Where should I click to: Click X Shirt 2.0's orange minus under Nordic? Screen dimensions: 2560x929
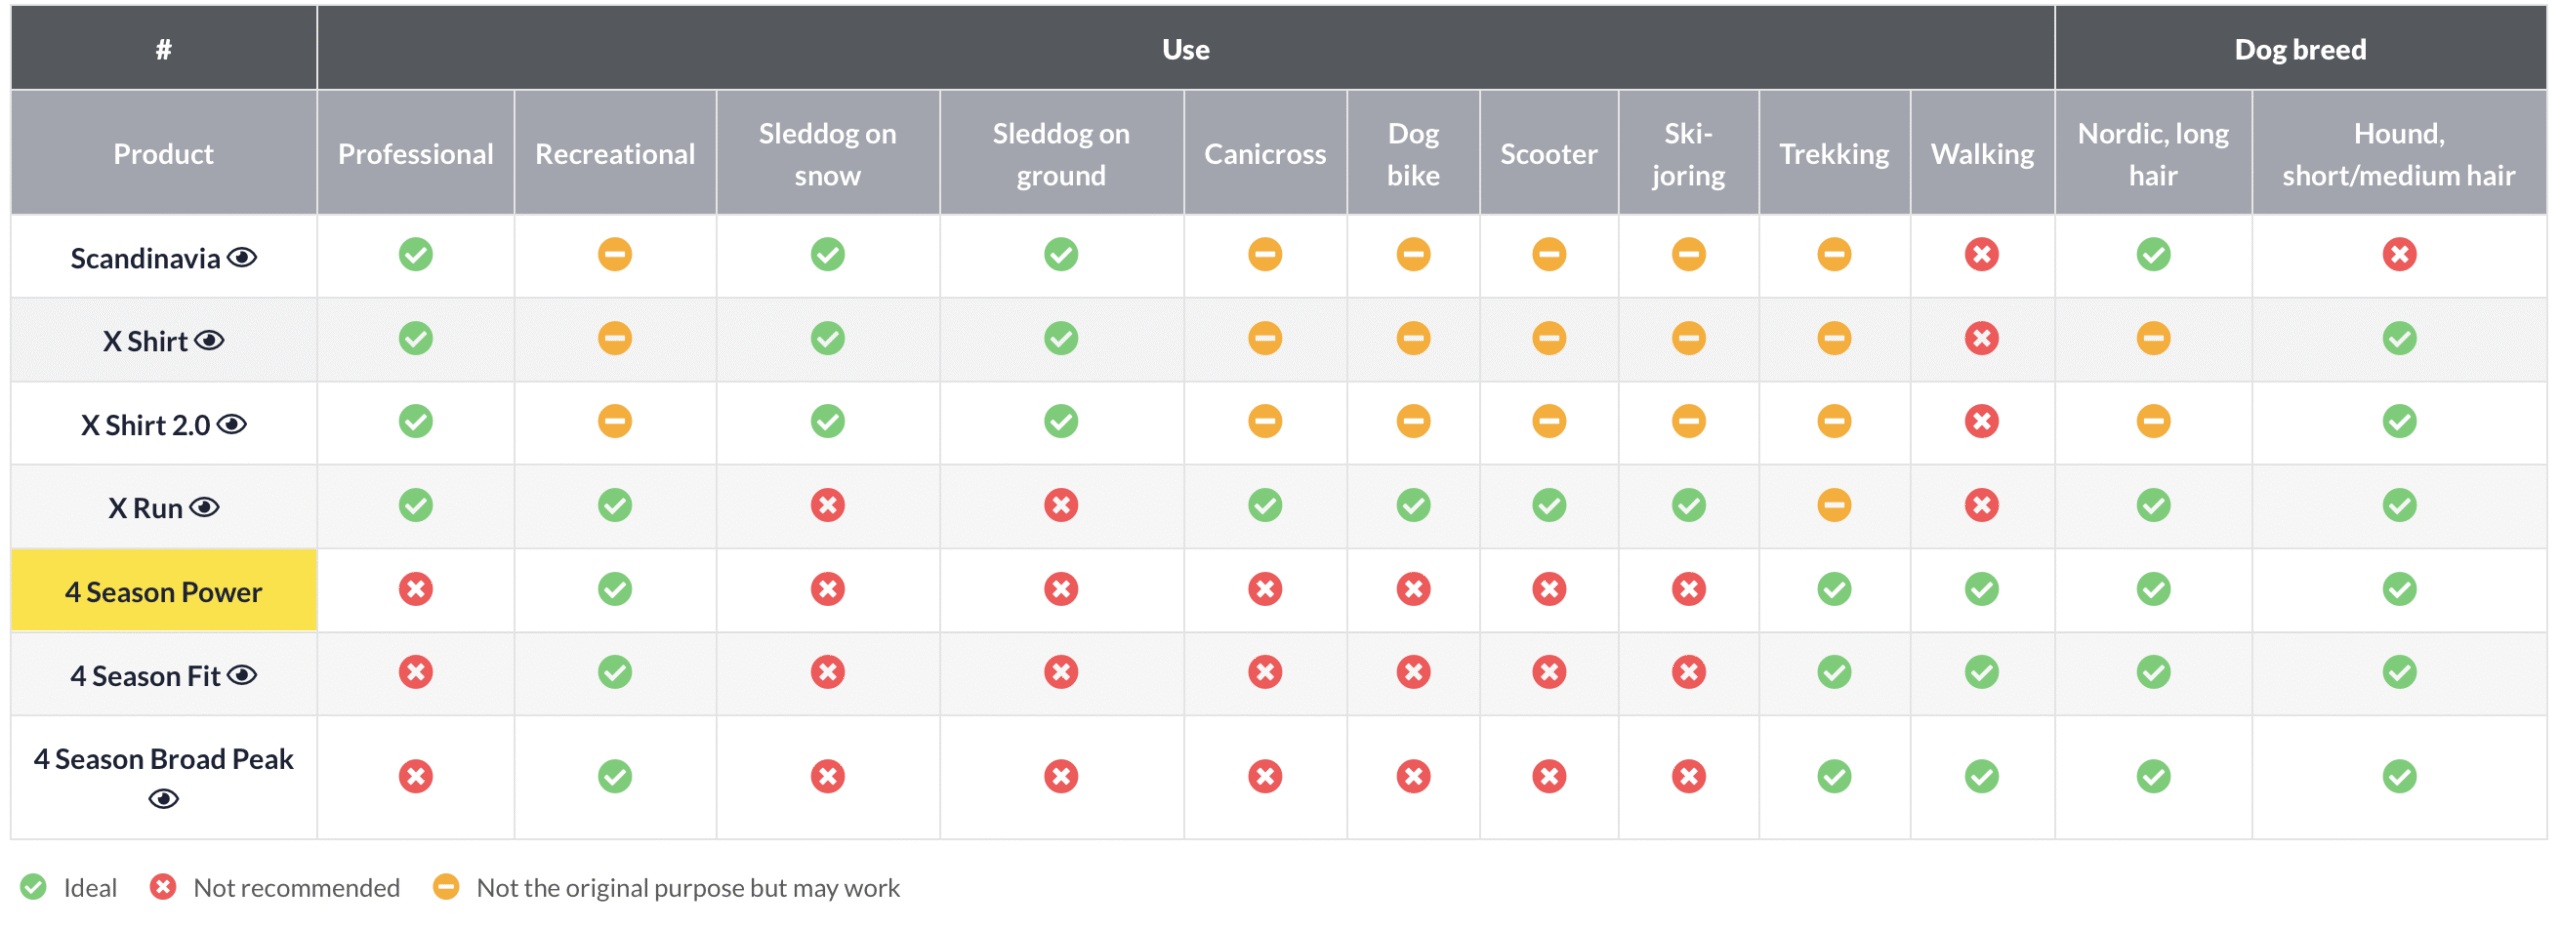2153,422
